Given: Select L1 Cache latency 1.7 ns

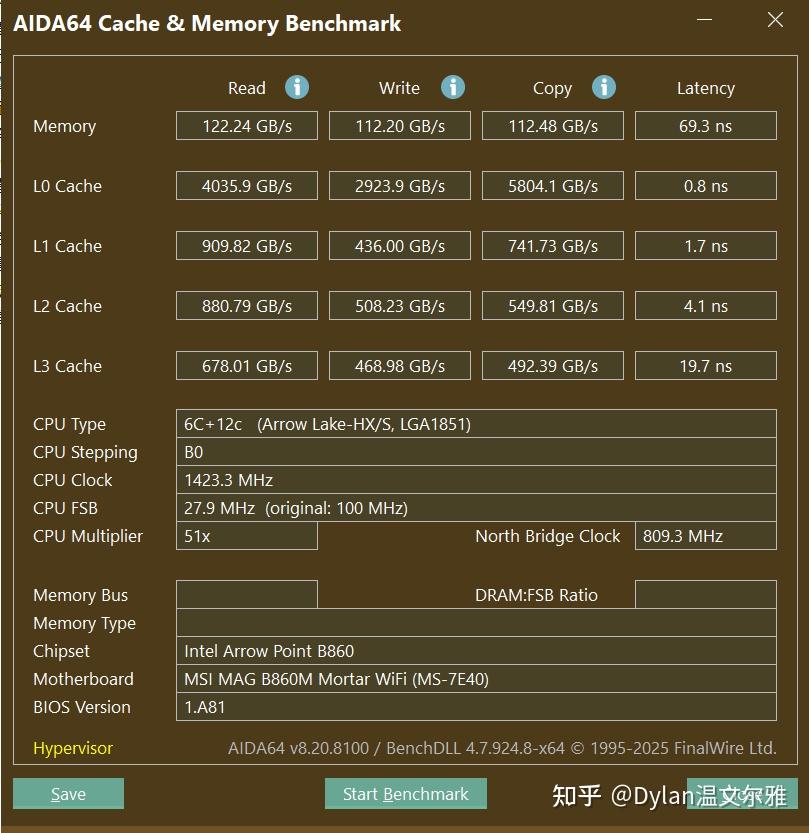Looking at the screenshot, I should pyautogui.click(x=706, y=246).
